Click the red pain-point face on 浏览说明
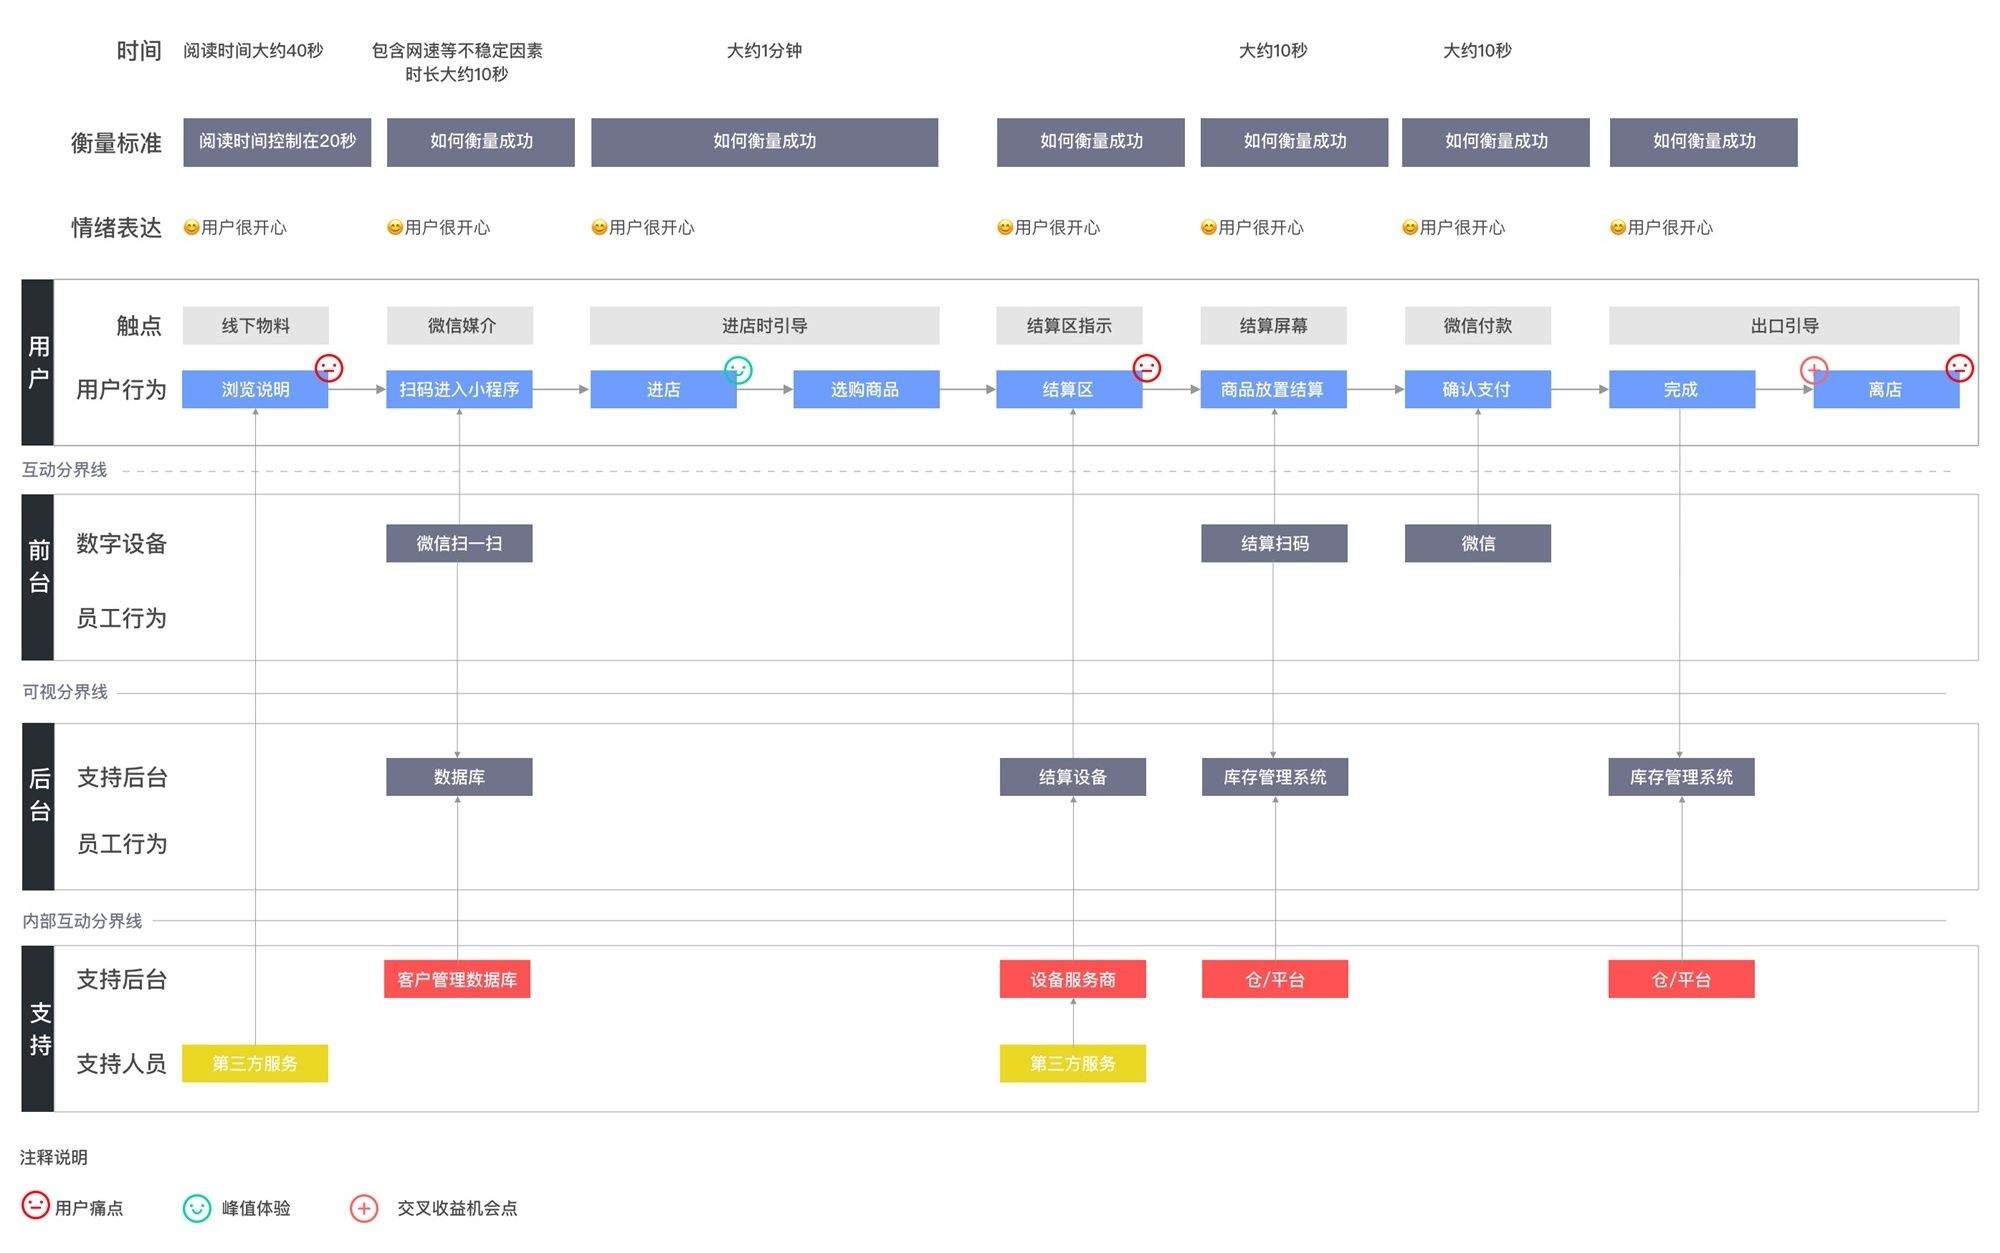The image size is (2000, 1253). coord(329,368)
